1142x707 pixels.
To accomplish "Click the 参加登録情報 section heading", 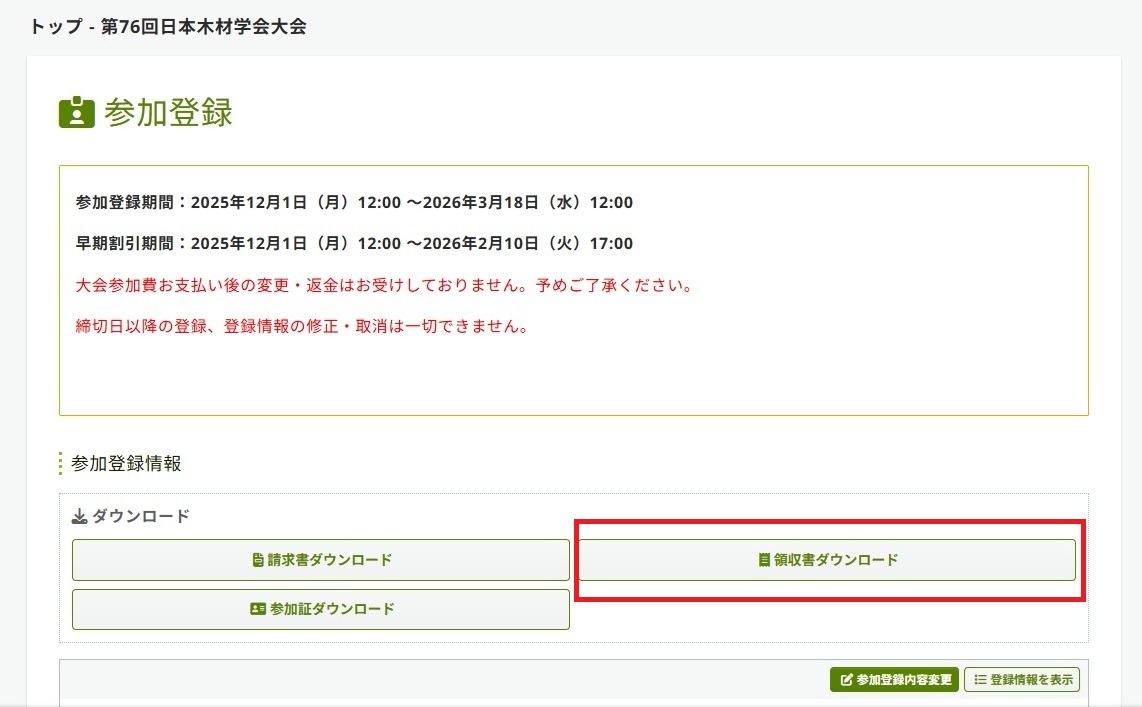I will pos(126,464).
